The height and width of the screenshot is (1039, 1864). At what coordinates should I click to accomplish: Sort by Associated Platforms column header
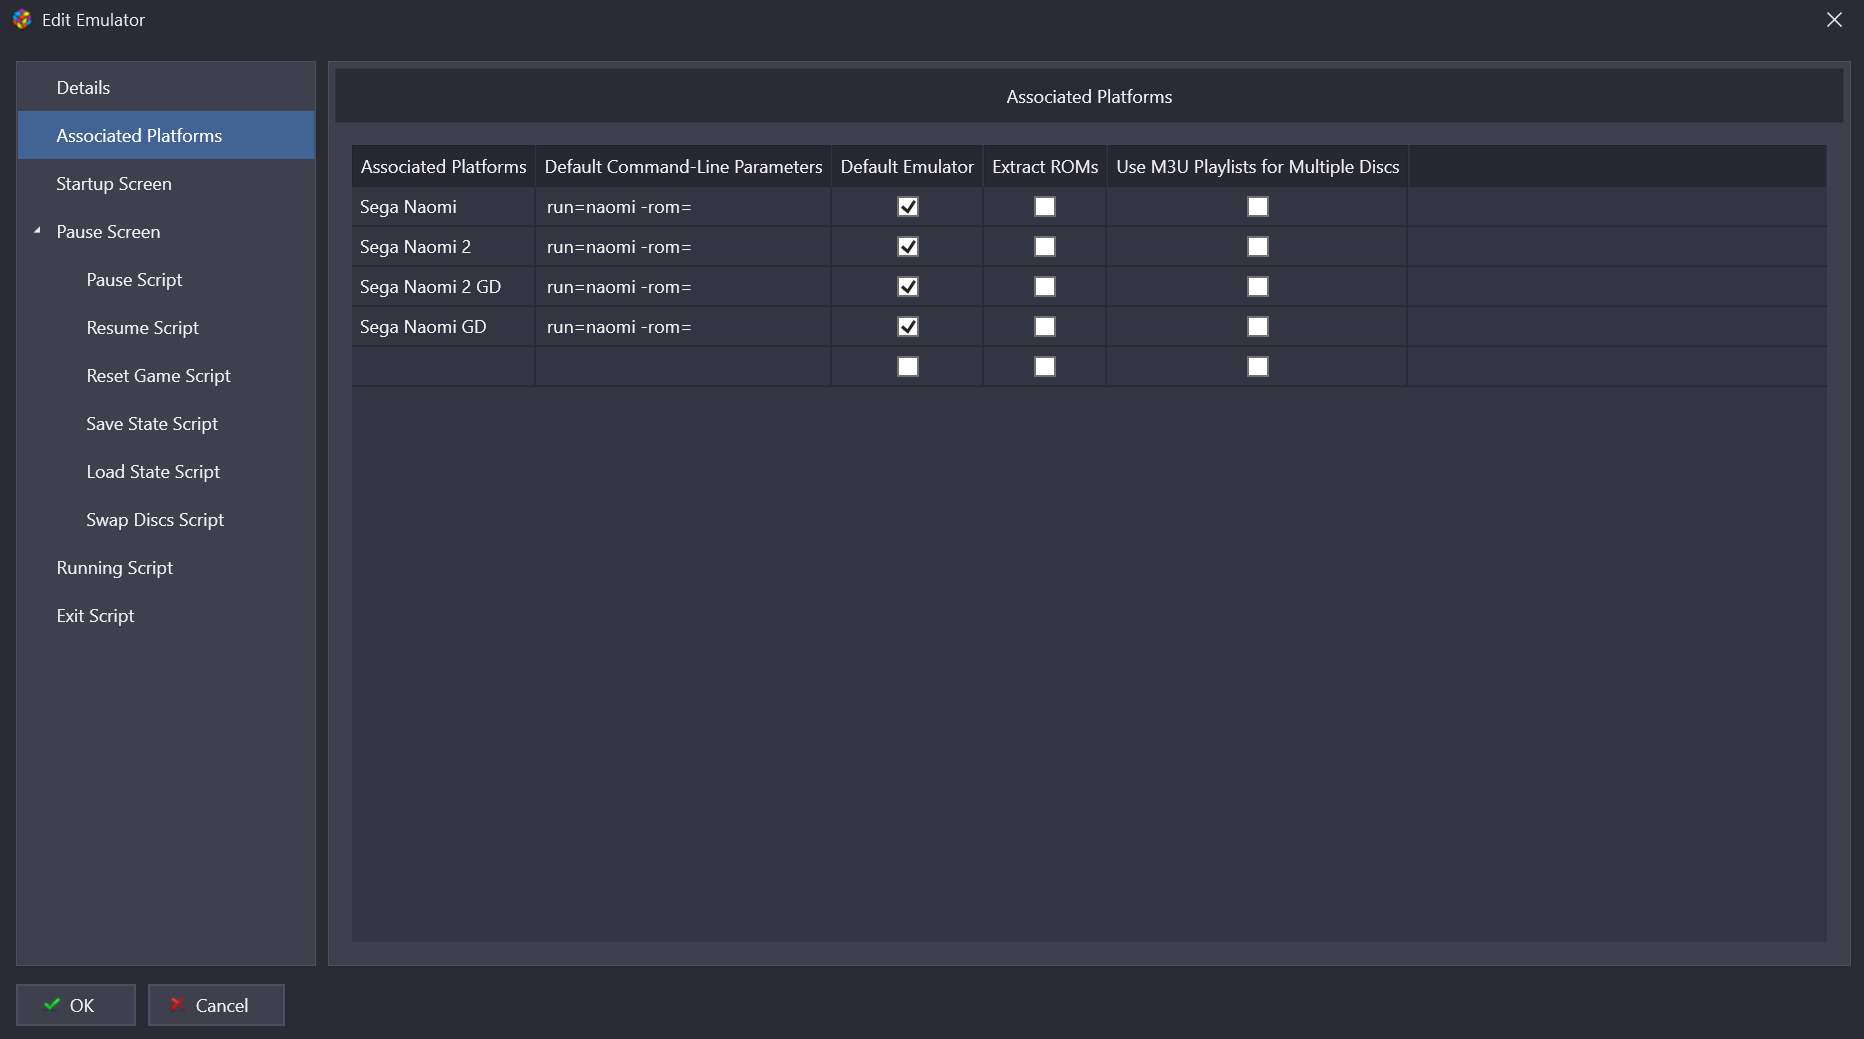[443, 166]
